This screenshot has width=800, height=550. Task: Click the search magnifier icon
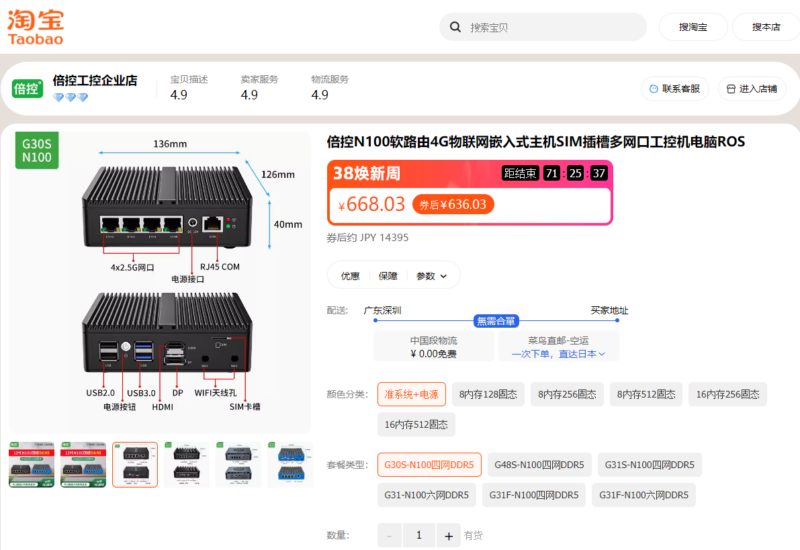455,27
